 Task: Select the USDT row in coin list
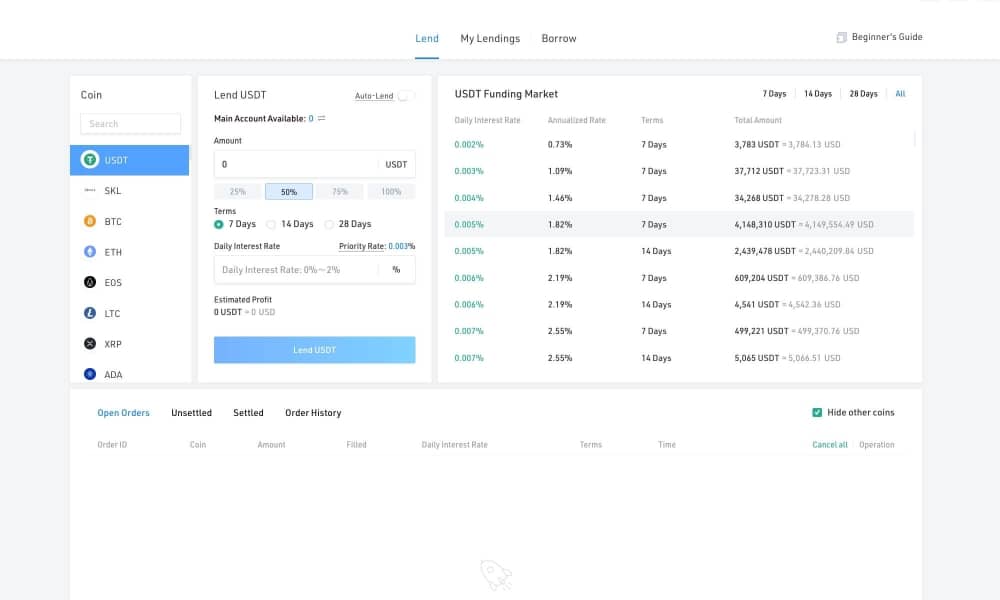[x=129, y=160]
